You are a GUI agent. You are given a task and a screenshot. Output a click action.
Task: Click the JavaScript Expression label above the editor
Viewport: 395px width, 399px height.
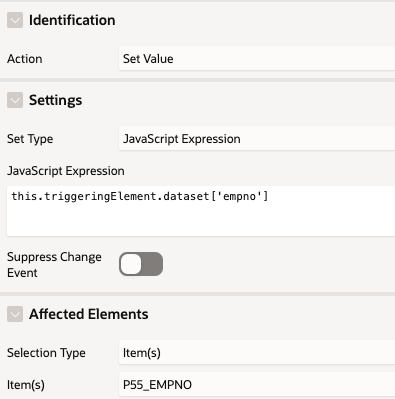66,171
